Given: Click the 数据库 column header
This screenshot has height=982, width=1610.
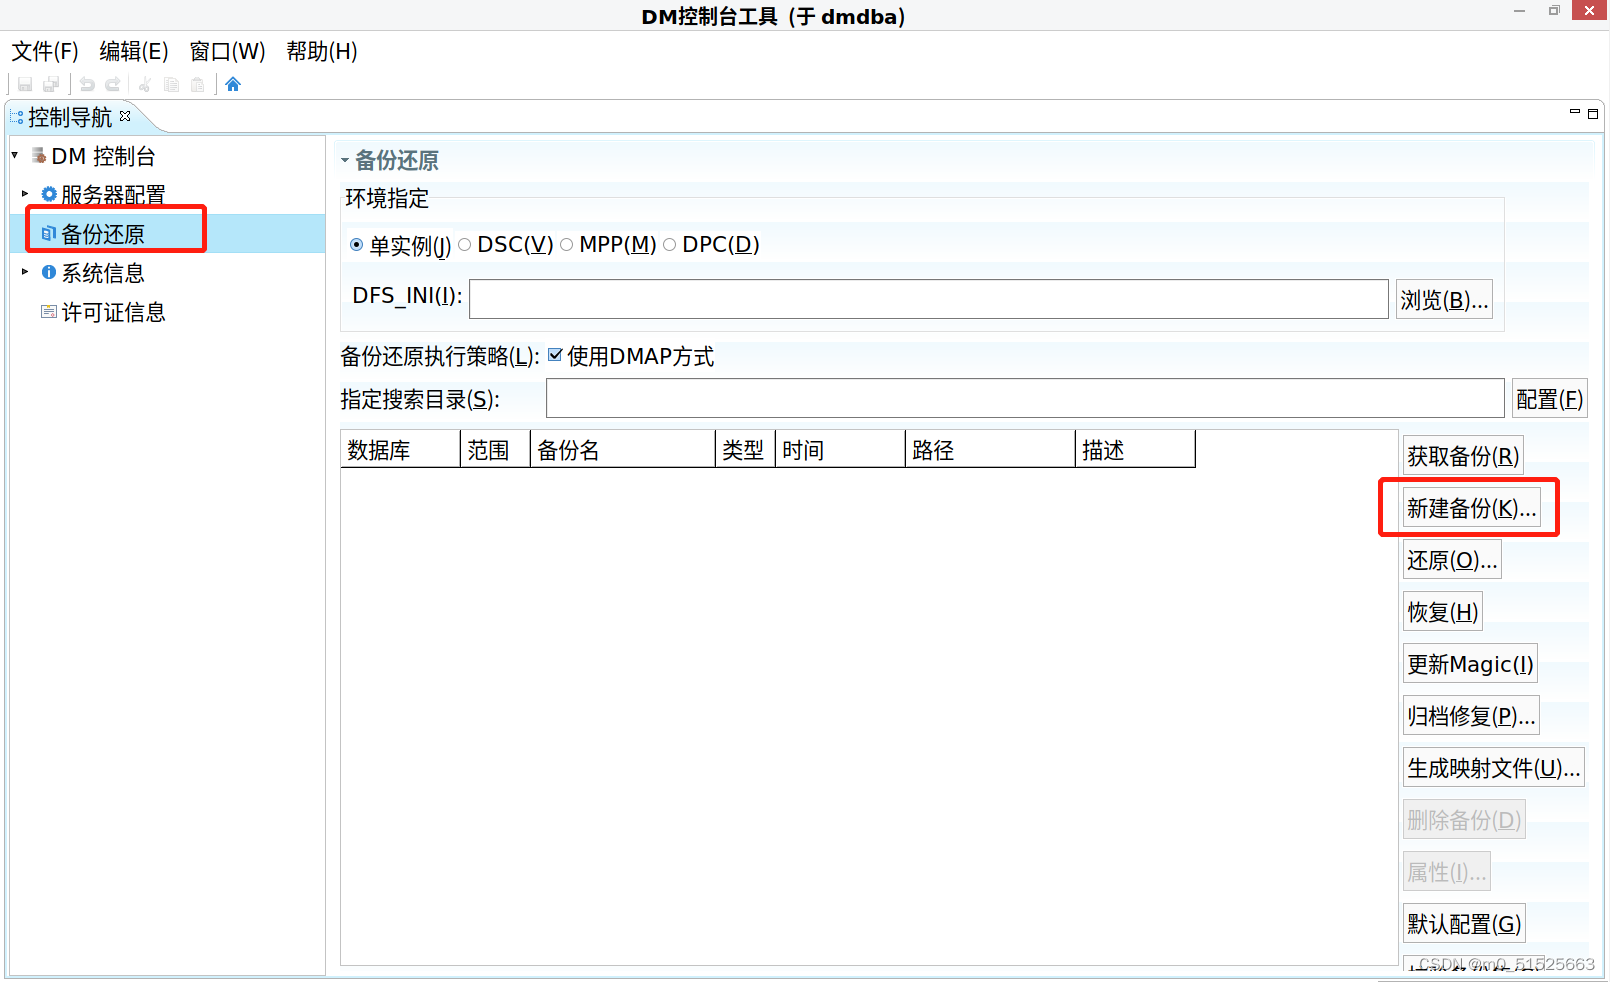Looking at the screenshot, I should click(400, 450).
